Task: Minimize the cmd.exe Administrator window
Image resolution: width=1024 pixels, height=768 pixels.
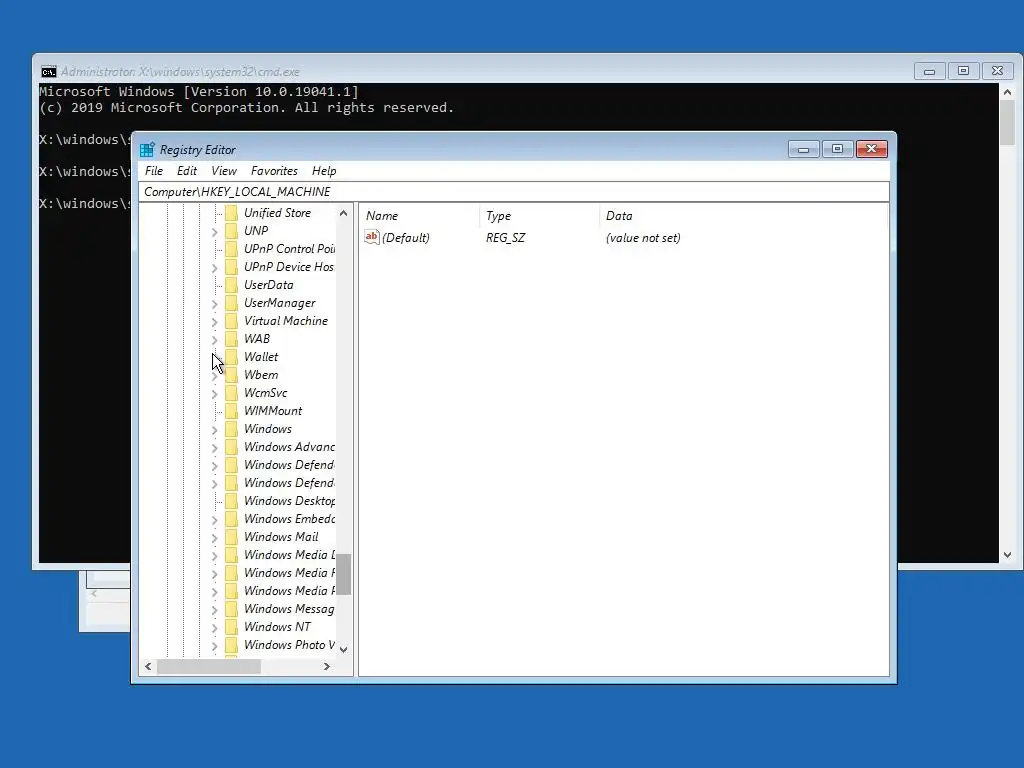Action: [929, 71]
